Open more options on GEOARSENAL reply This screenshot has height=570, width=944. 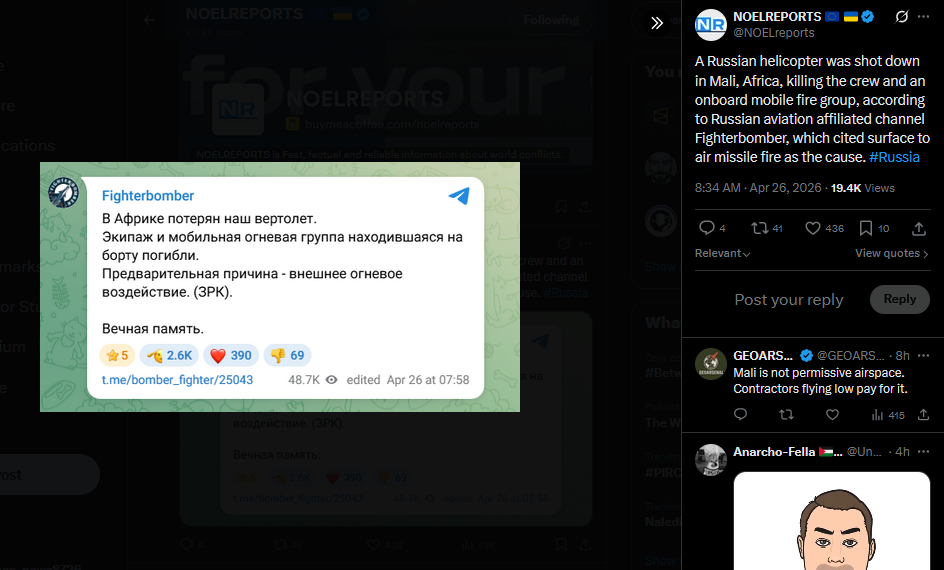click(923, 356)
